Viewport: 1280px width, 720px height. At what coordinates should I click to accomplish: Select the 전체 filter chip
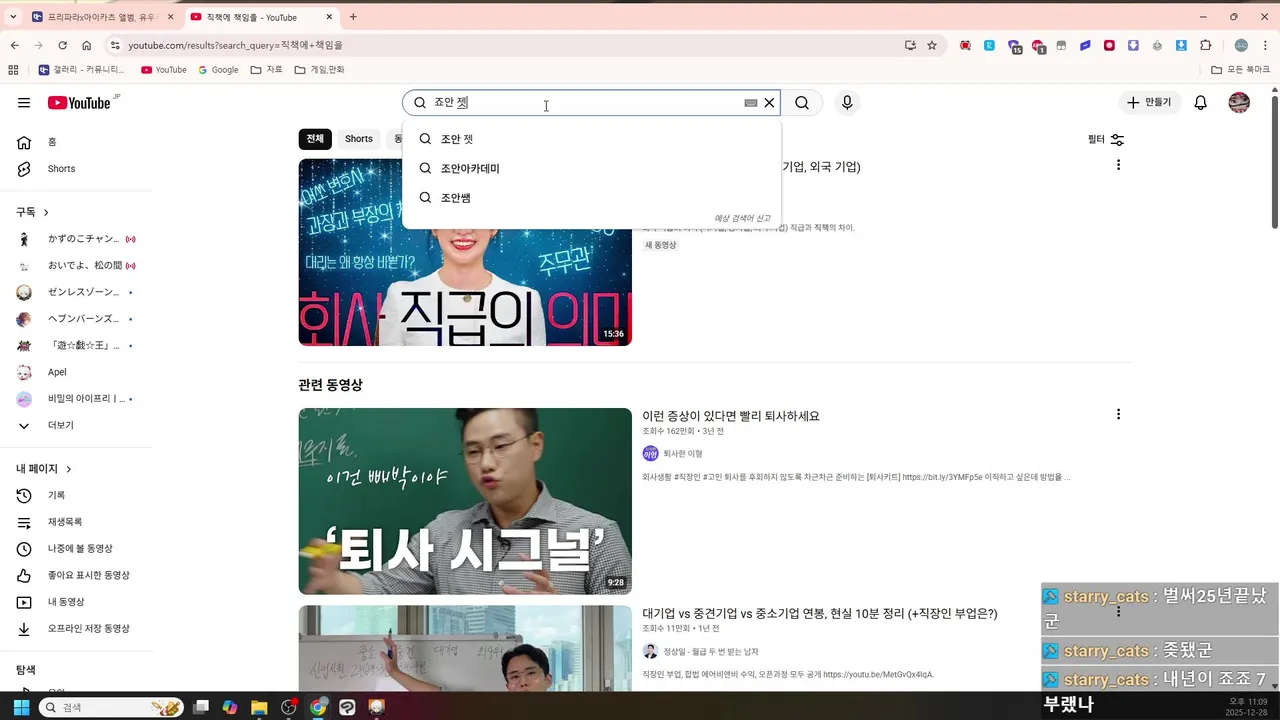click(315, 139)
